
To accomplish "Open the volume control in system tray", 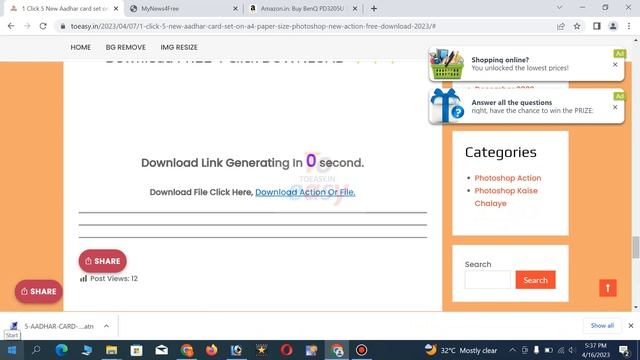I will [x=572, y=350].
